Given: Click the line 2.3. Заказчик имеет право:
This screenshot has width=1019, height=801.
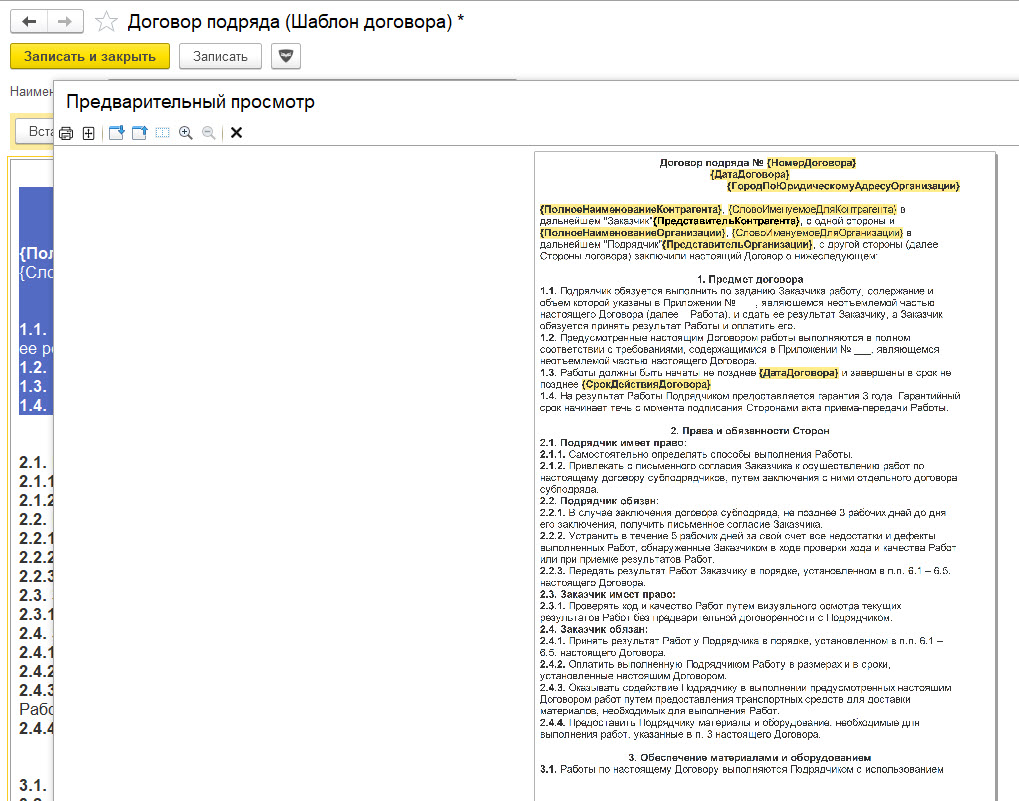Looking at the screenshot, I should [x=608, y=594].
